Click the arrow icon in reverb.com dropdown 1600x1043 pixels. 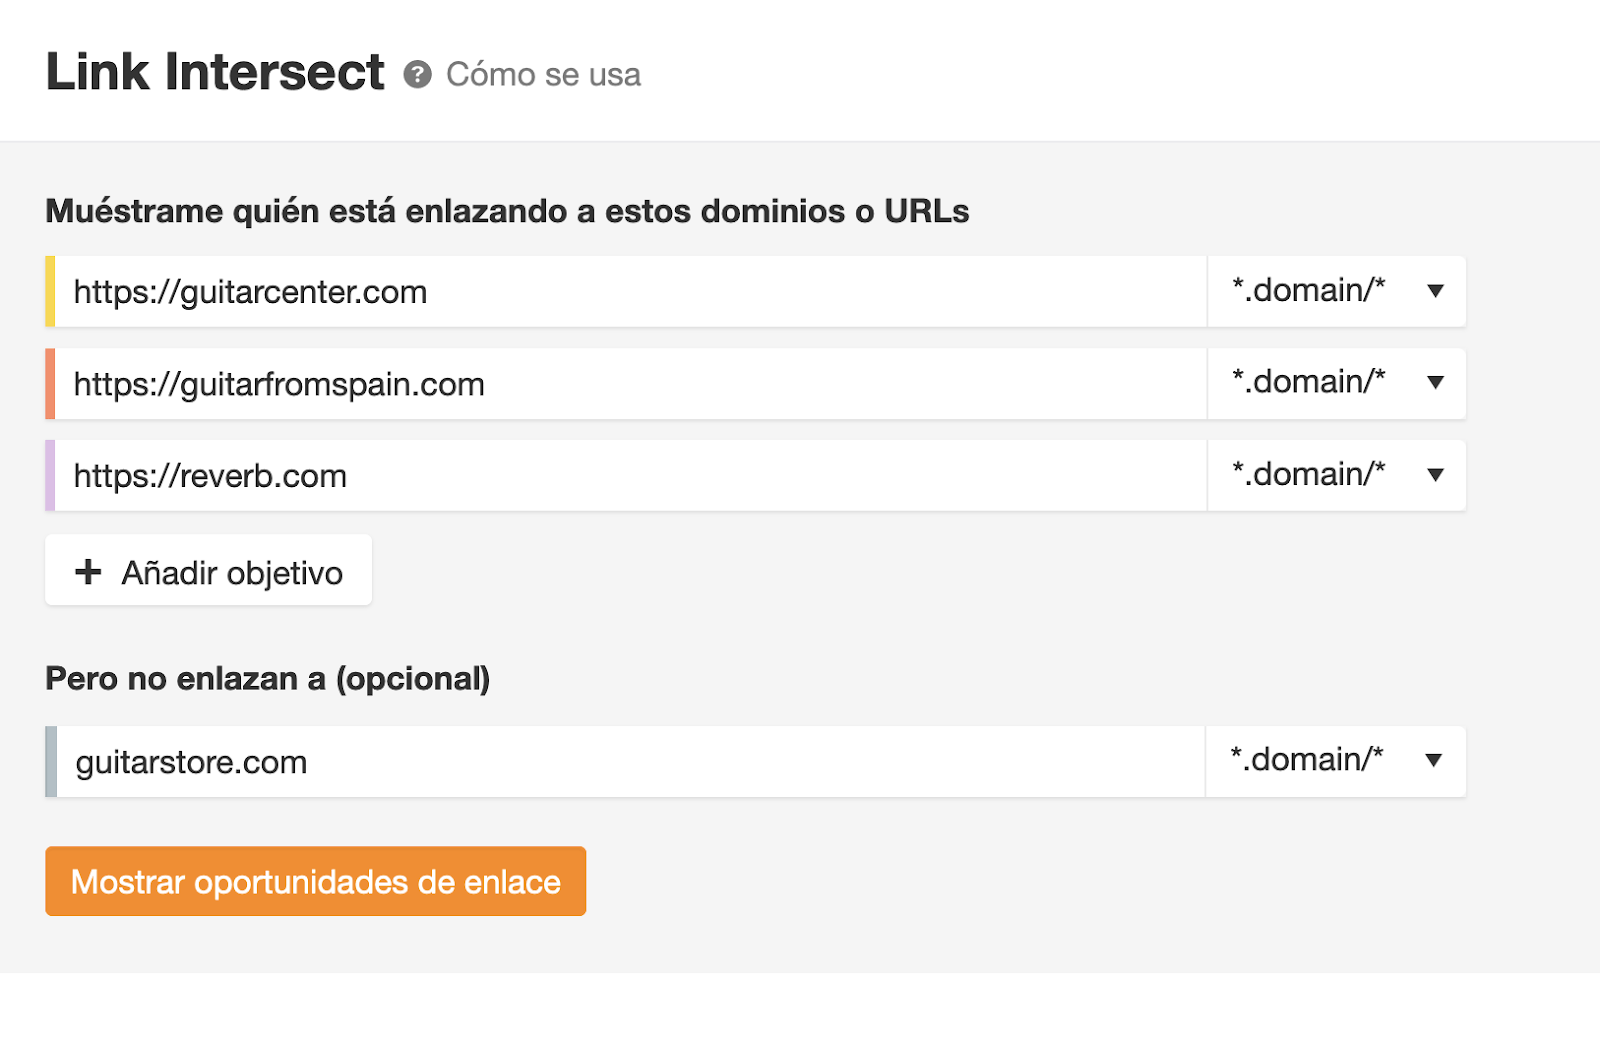(x=1436, y=475)
